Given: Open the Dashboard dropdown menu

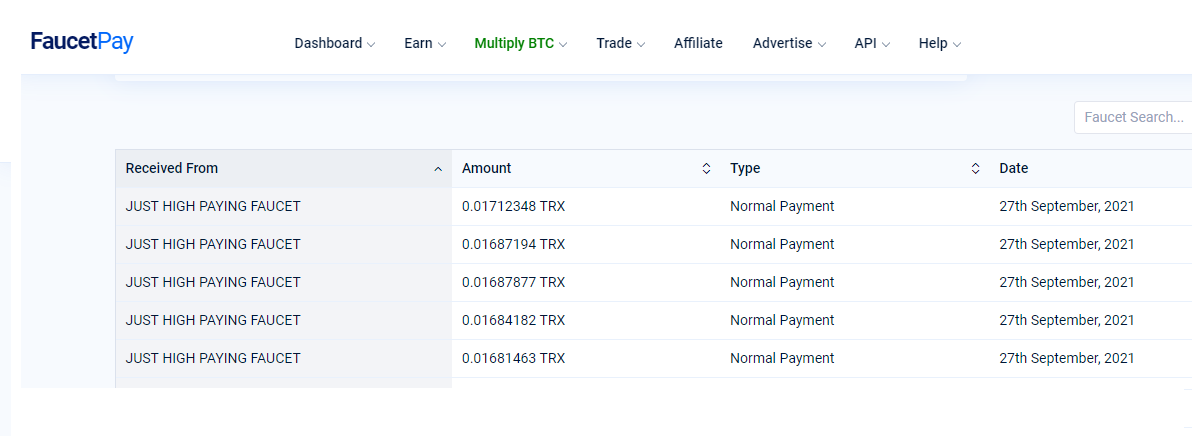Looking at the screenshot, I should [335, 44].
